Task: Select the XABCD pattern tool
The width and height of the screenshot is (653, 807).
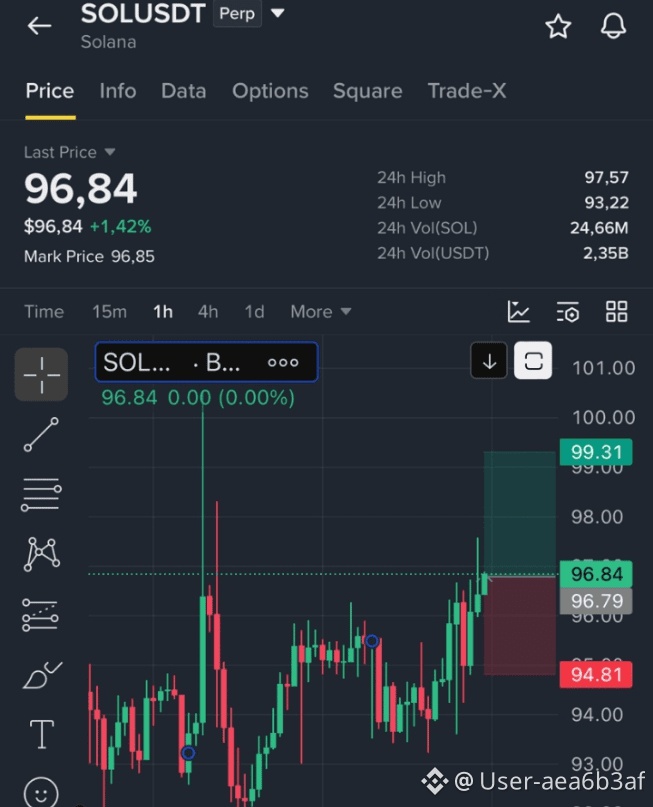Action: [x=42, y=554]
